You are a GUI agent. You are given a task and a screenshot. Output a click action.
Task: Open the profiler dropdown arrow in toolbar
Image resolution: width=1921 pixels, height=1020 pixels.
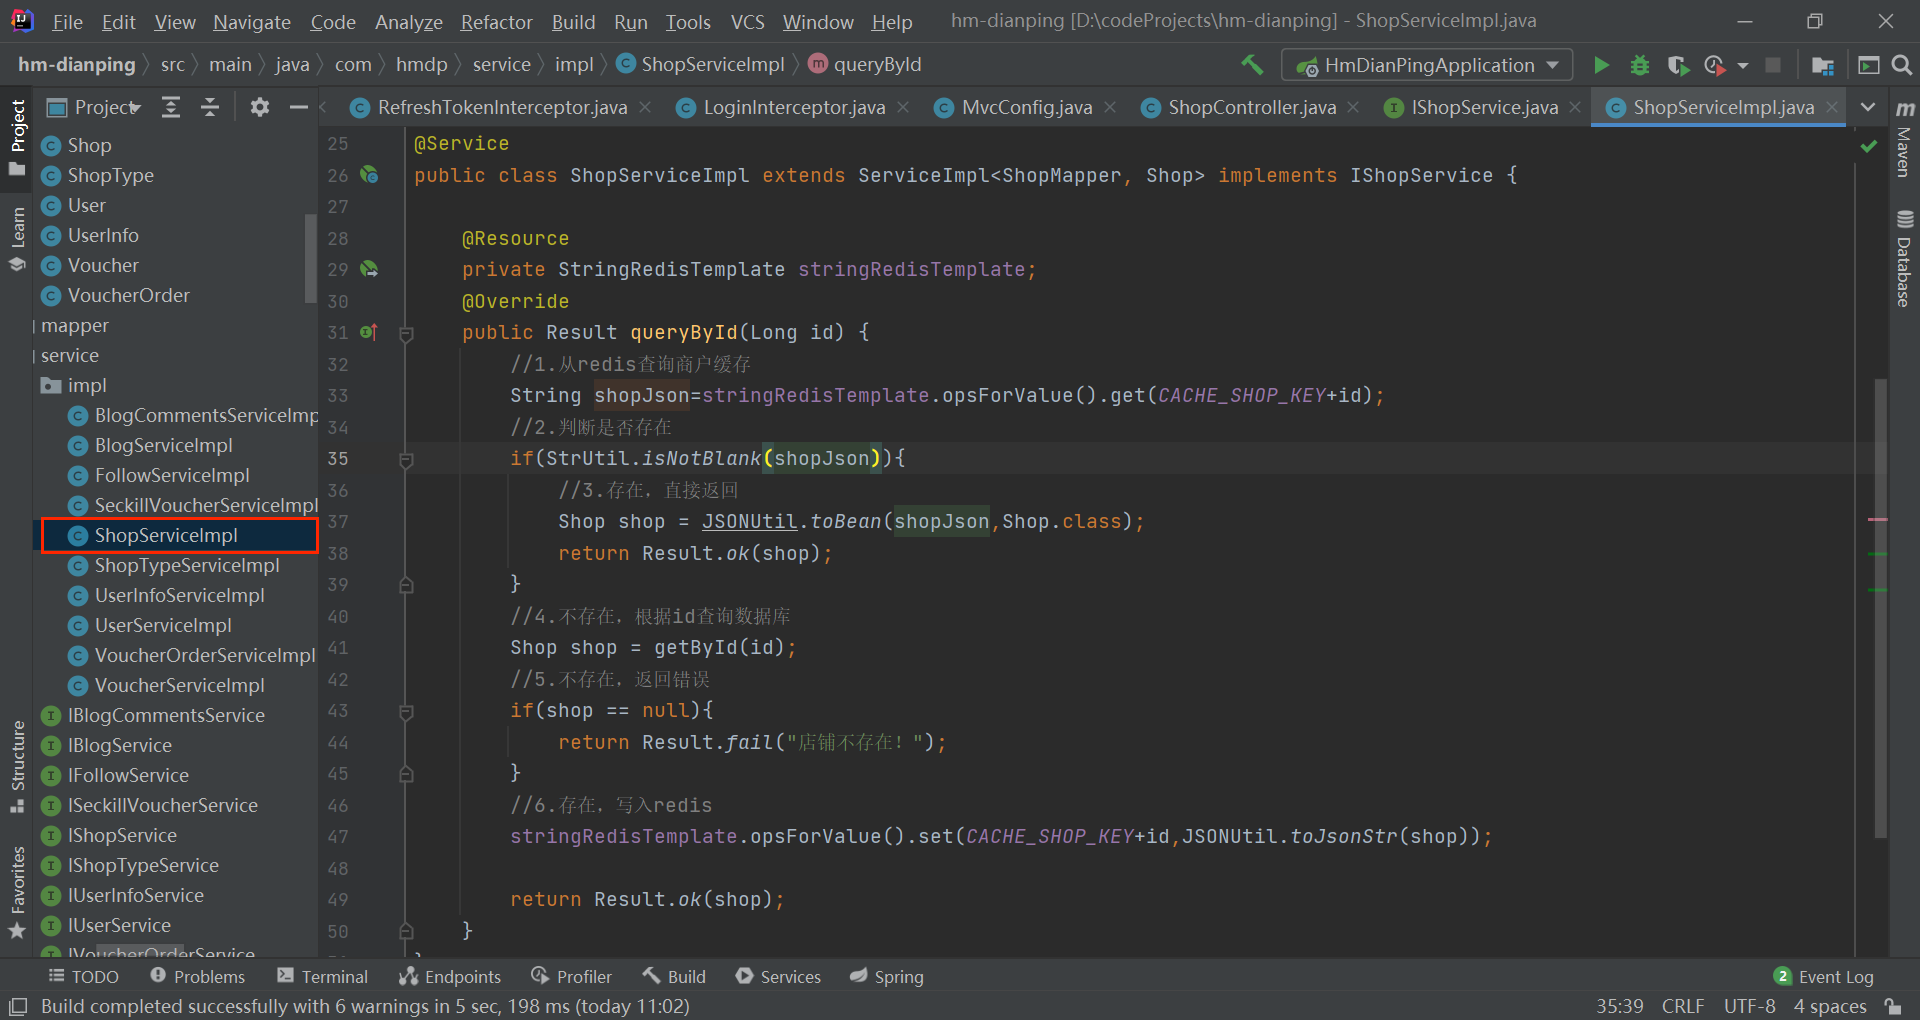click(x=1743, y=66)
